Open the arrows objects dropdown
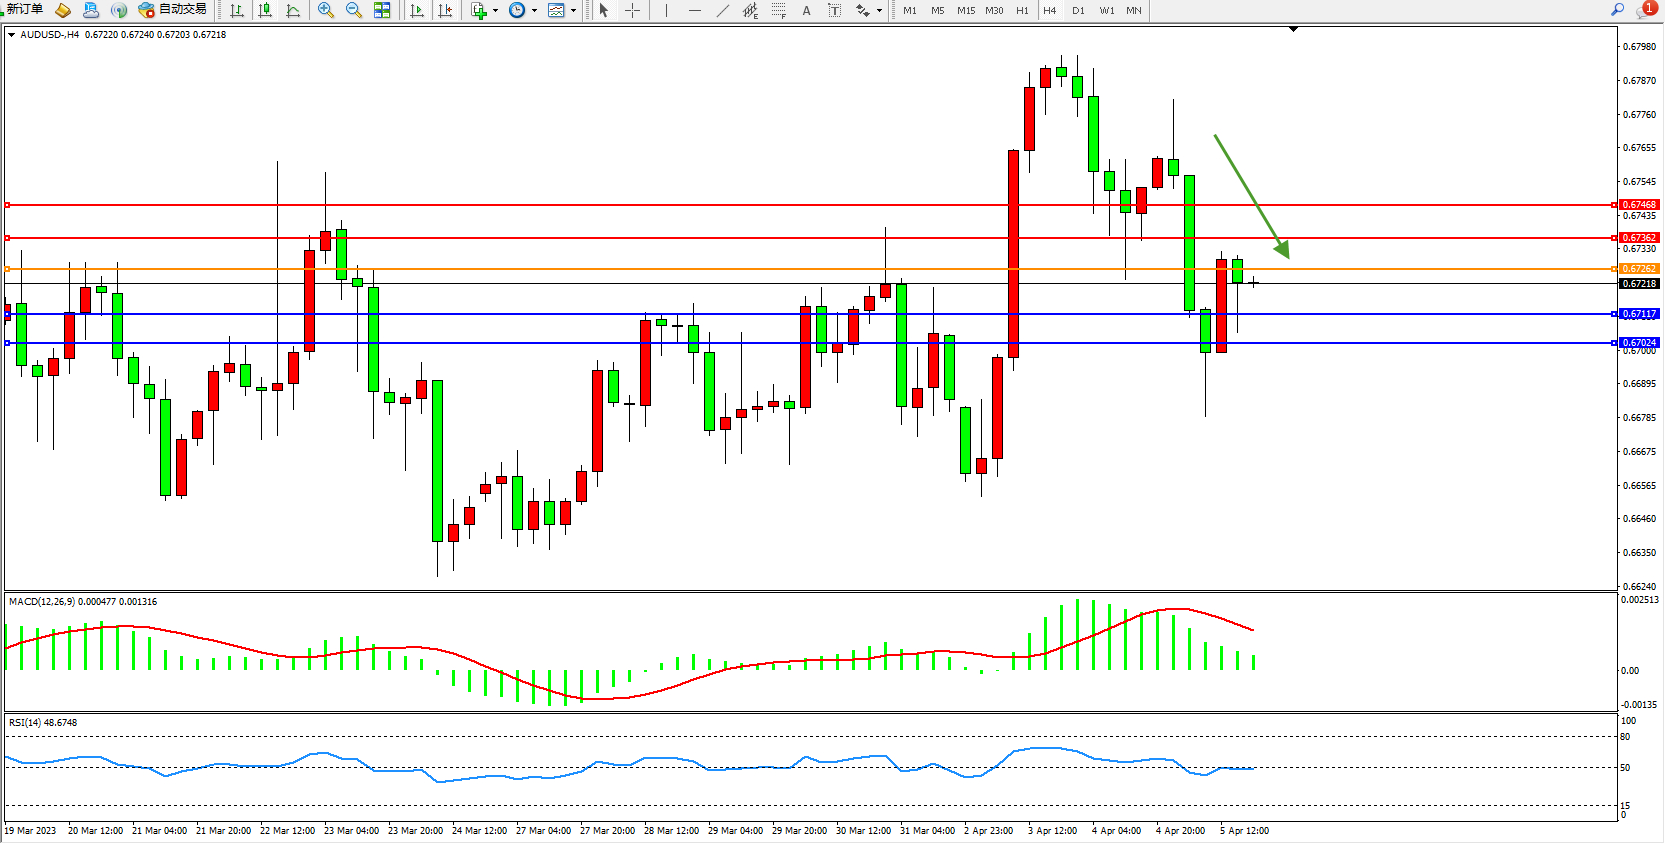The width and height of the screenshot is (1665, 844). (x=879, y=11)
